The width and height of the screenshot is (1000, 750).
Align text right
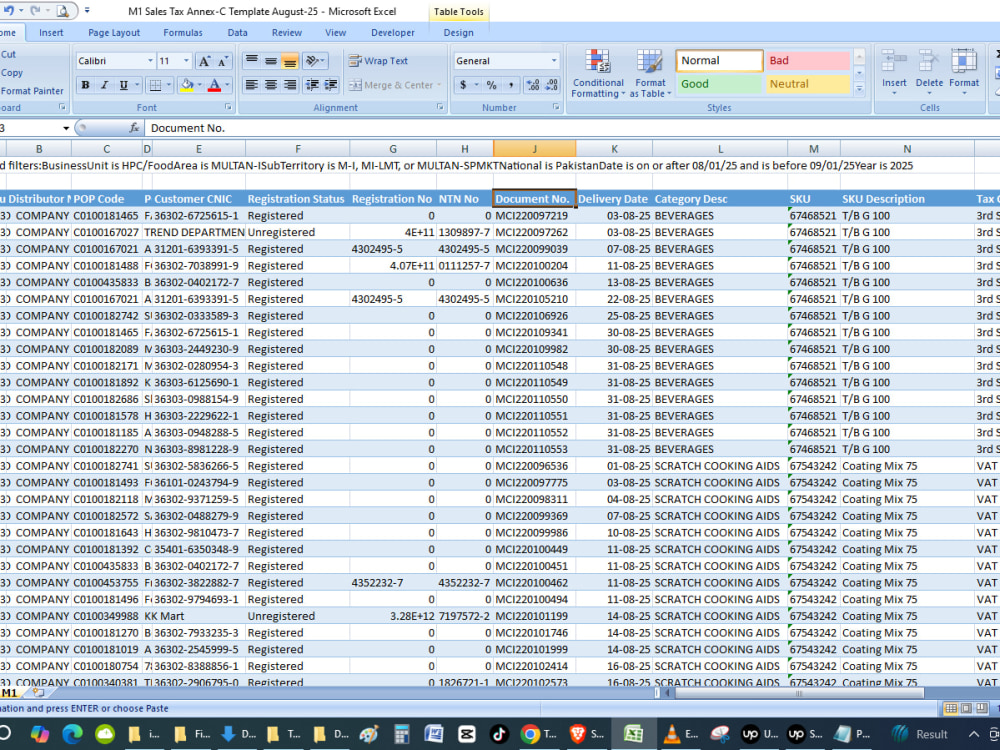(290, 85)
